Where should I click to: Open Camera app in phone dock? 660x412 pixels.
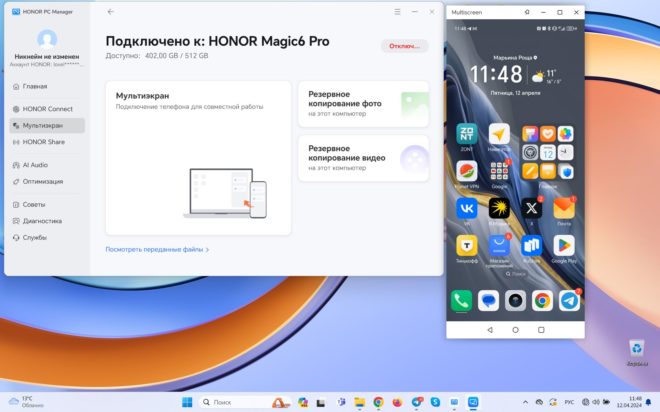pyautogui.click(x=515, y=301)
